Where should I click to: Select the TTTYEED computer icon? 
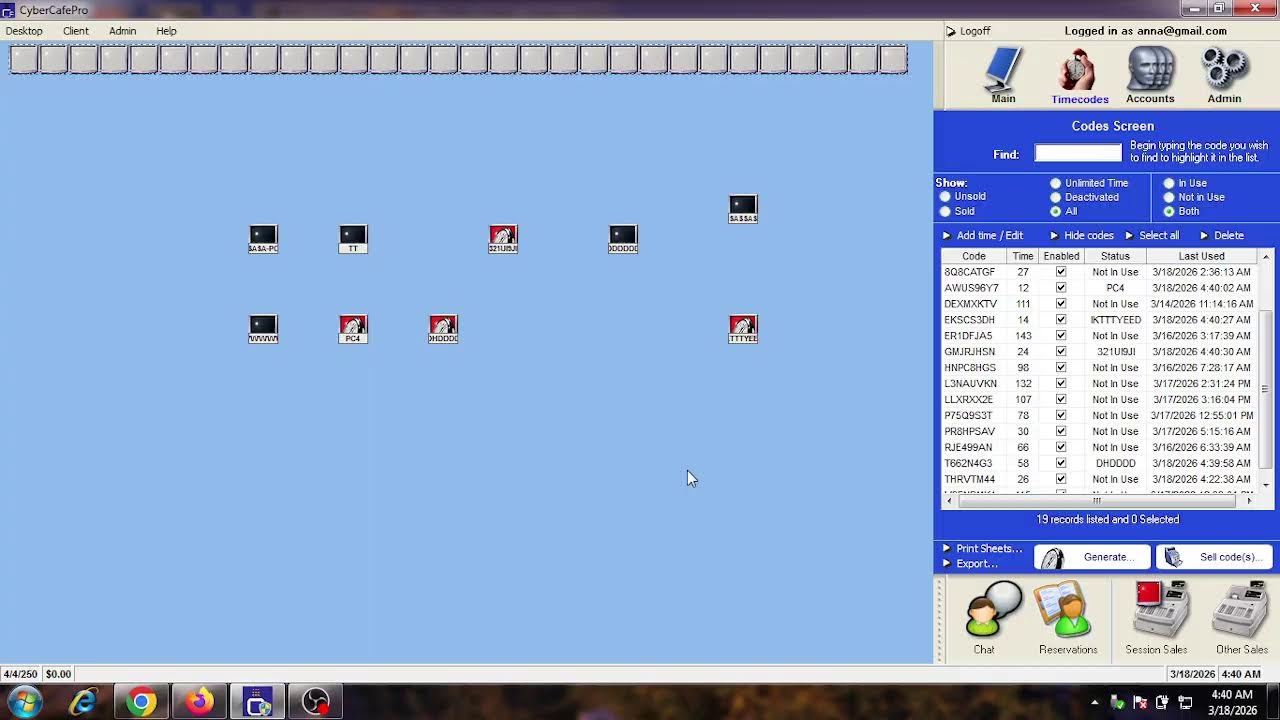743,329
